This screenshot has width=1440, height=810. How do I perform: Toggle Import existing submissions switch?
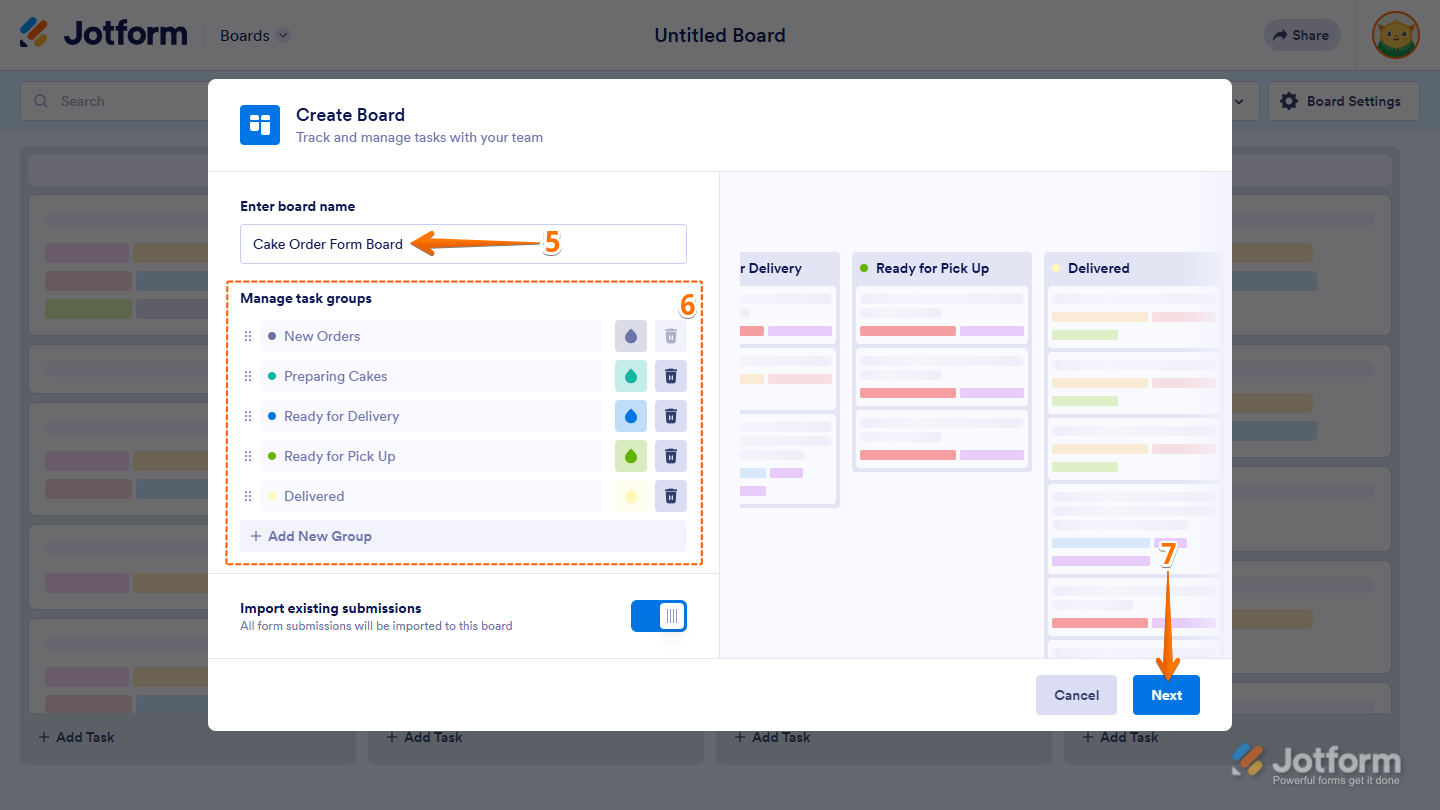[x=658, y=616]
